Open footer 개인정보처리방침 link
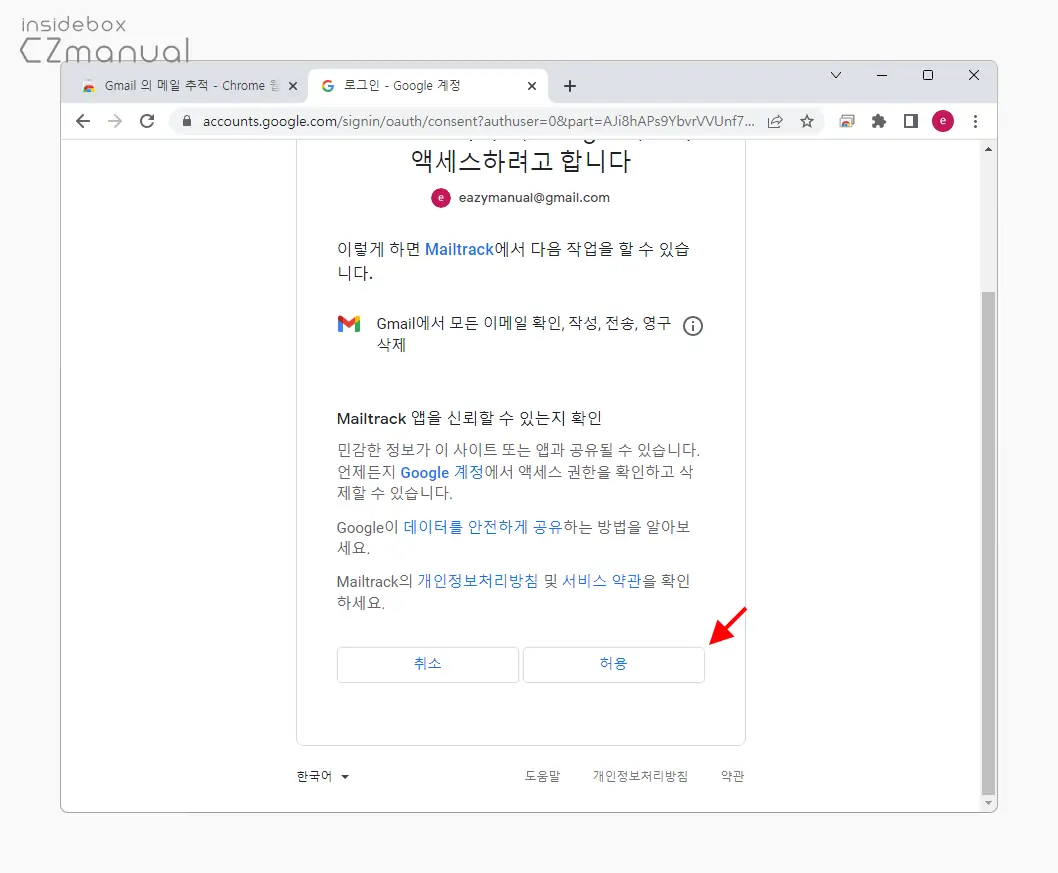This screenshot has width=1058, height=873. (640, 777)
